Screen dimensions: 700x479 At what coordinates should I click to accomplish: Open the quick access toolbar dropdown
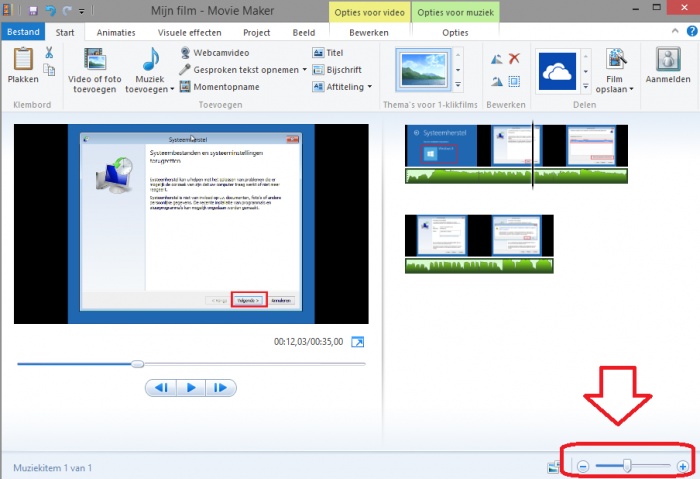coord(82,11)
